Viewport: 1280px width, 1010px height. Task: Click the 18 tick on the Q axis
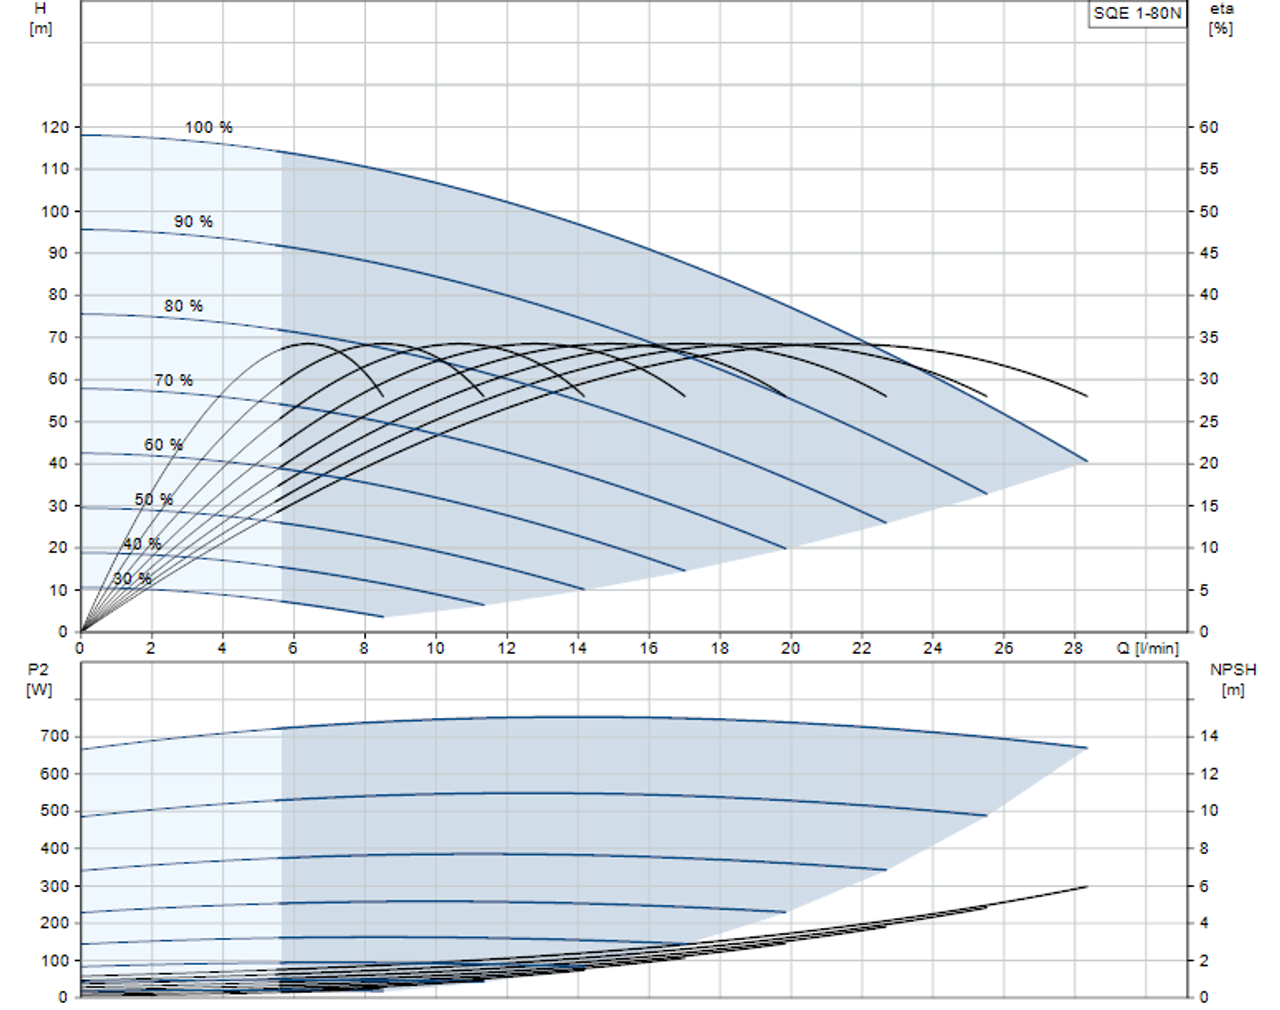(719, 648)
